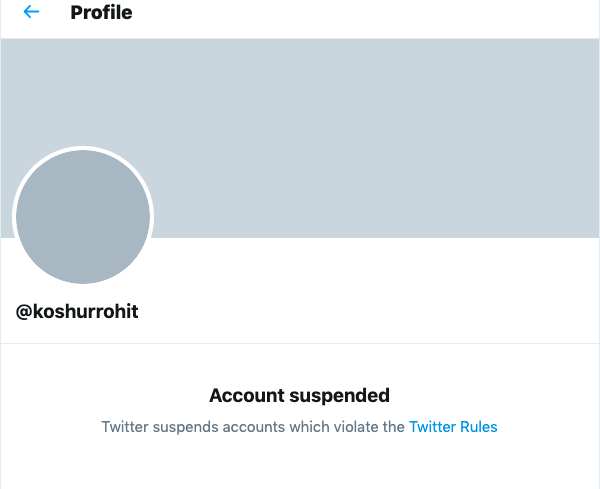Click white space left of Account suspended

(100, 395)
